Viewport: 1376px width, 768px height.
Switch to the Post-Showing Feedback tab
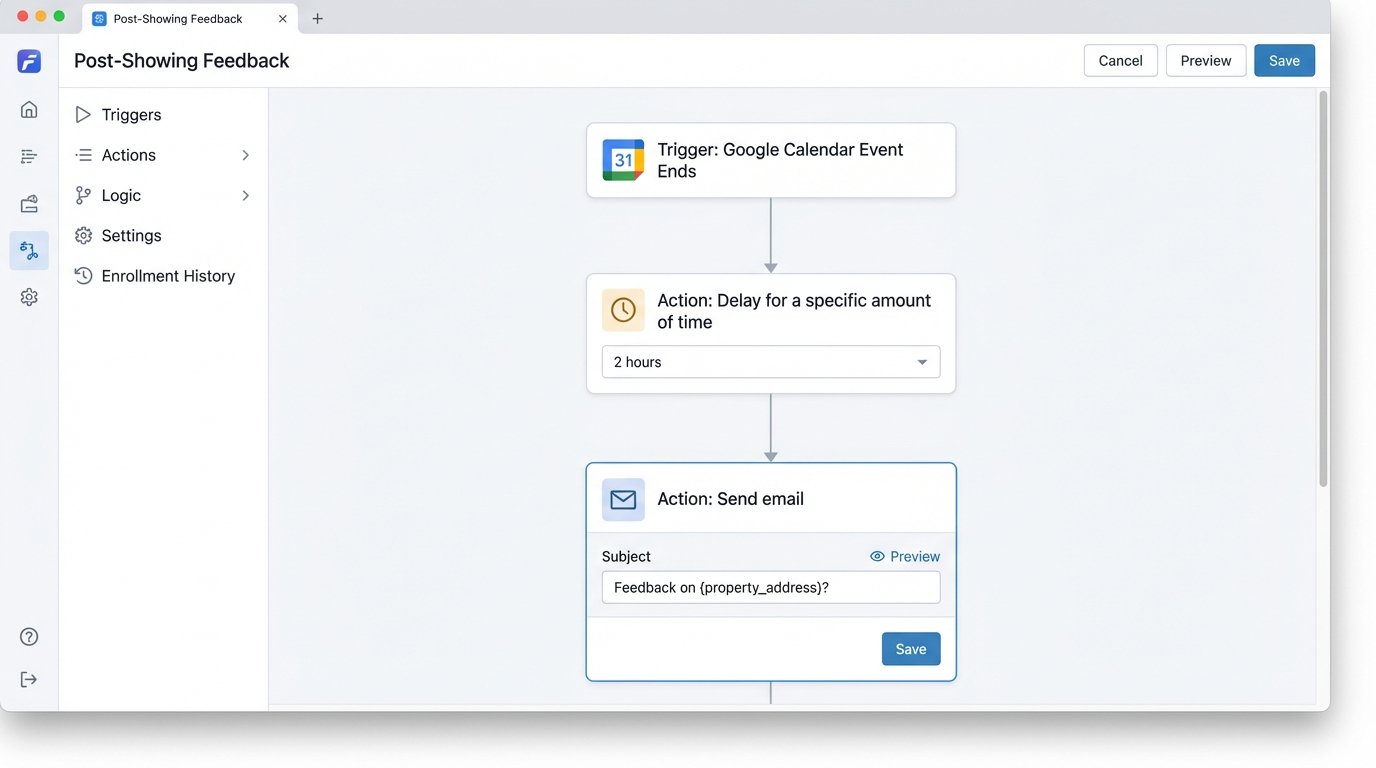[x=177, y=18]
